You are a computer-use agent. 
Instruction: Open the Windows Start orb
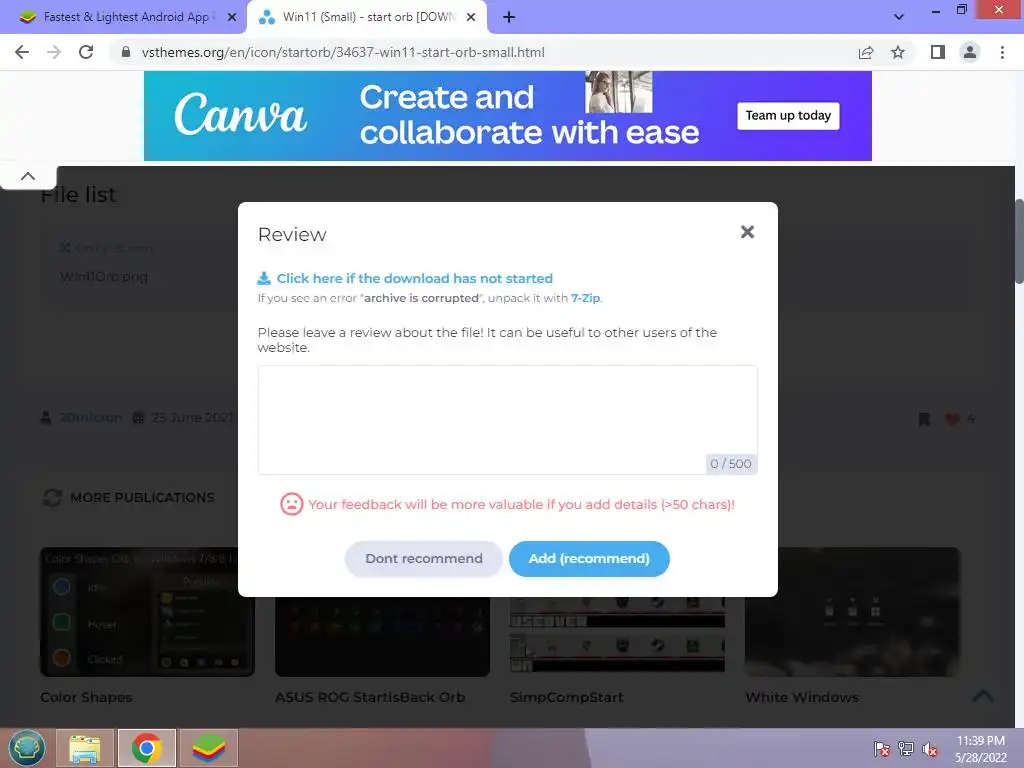point(27,748)
